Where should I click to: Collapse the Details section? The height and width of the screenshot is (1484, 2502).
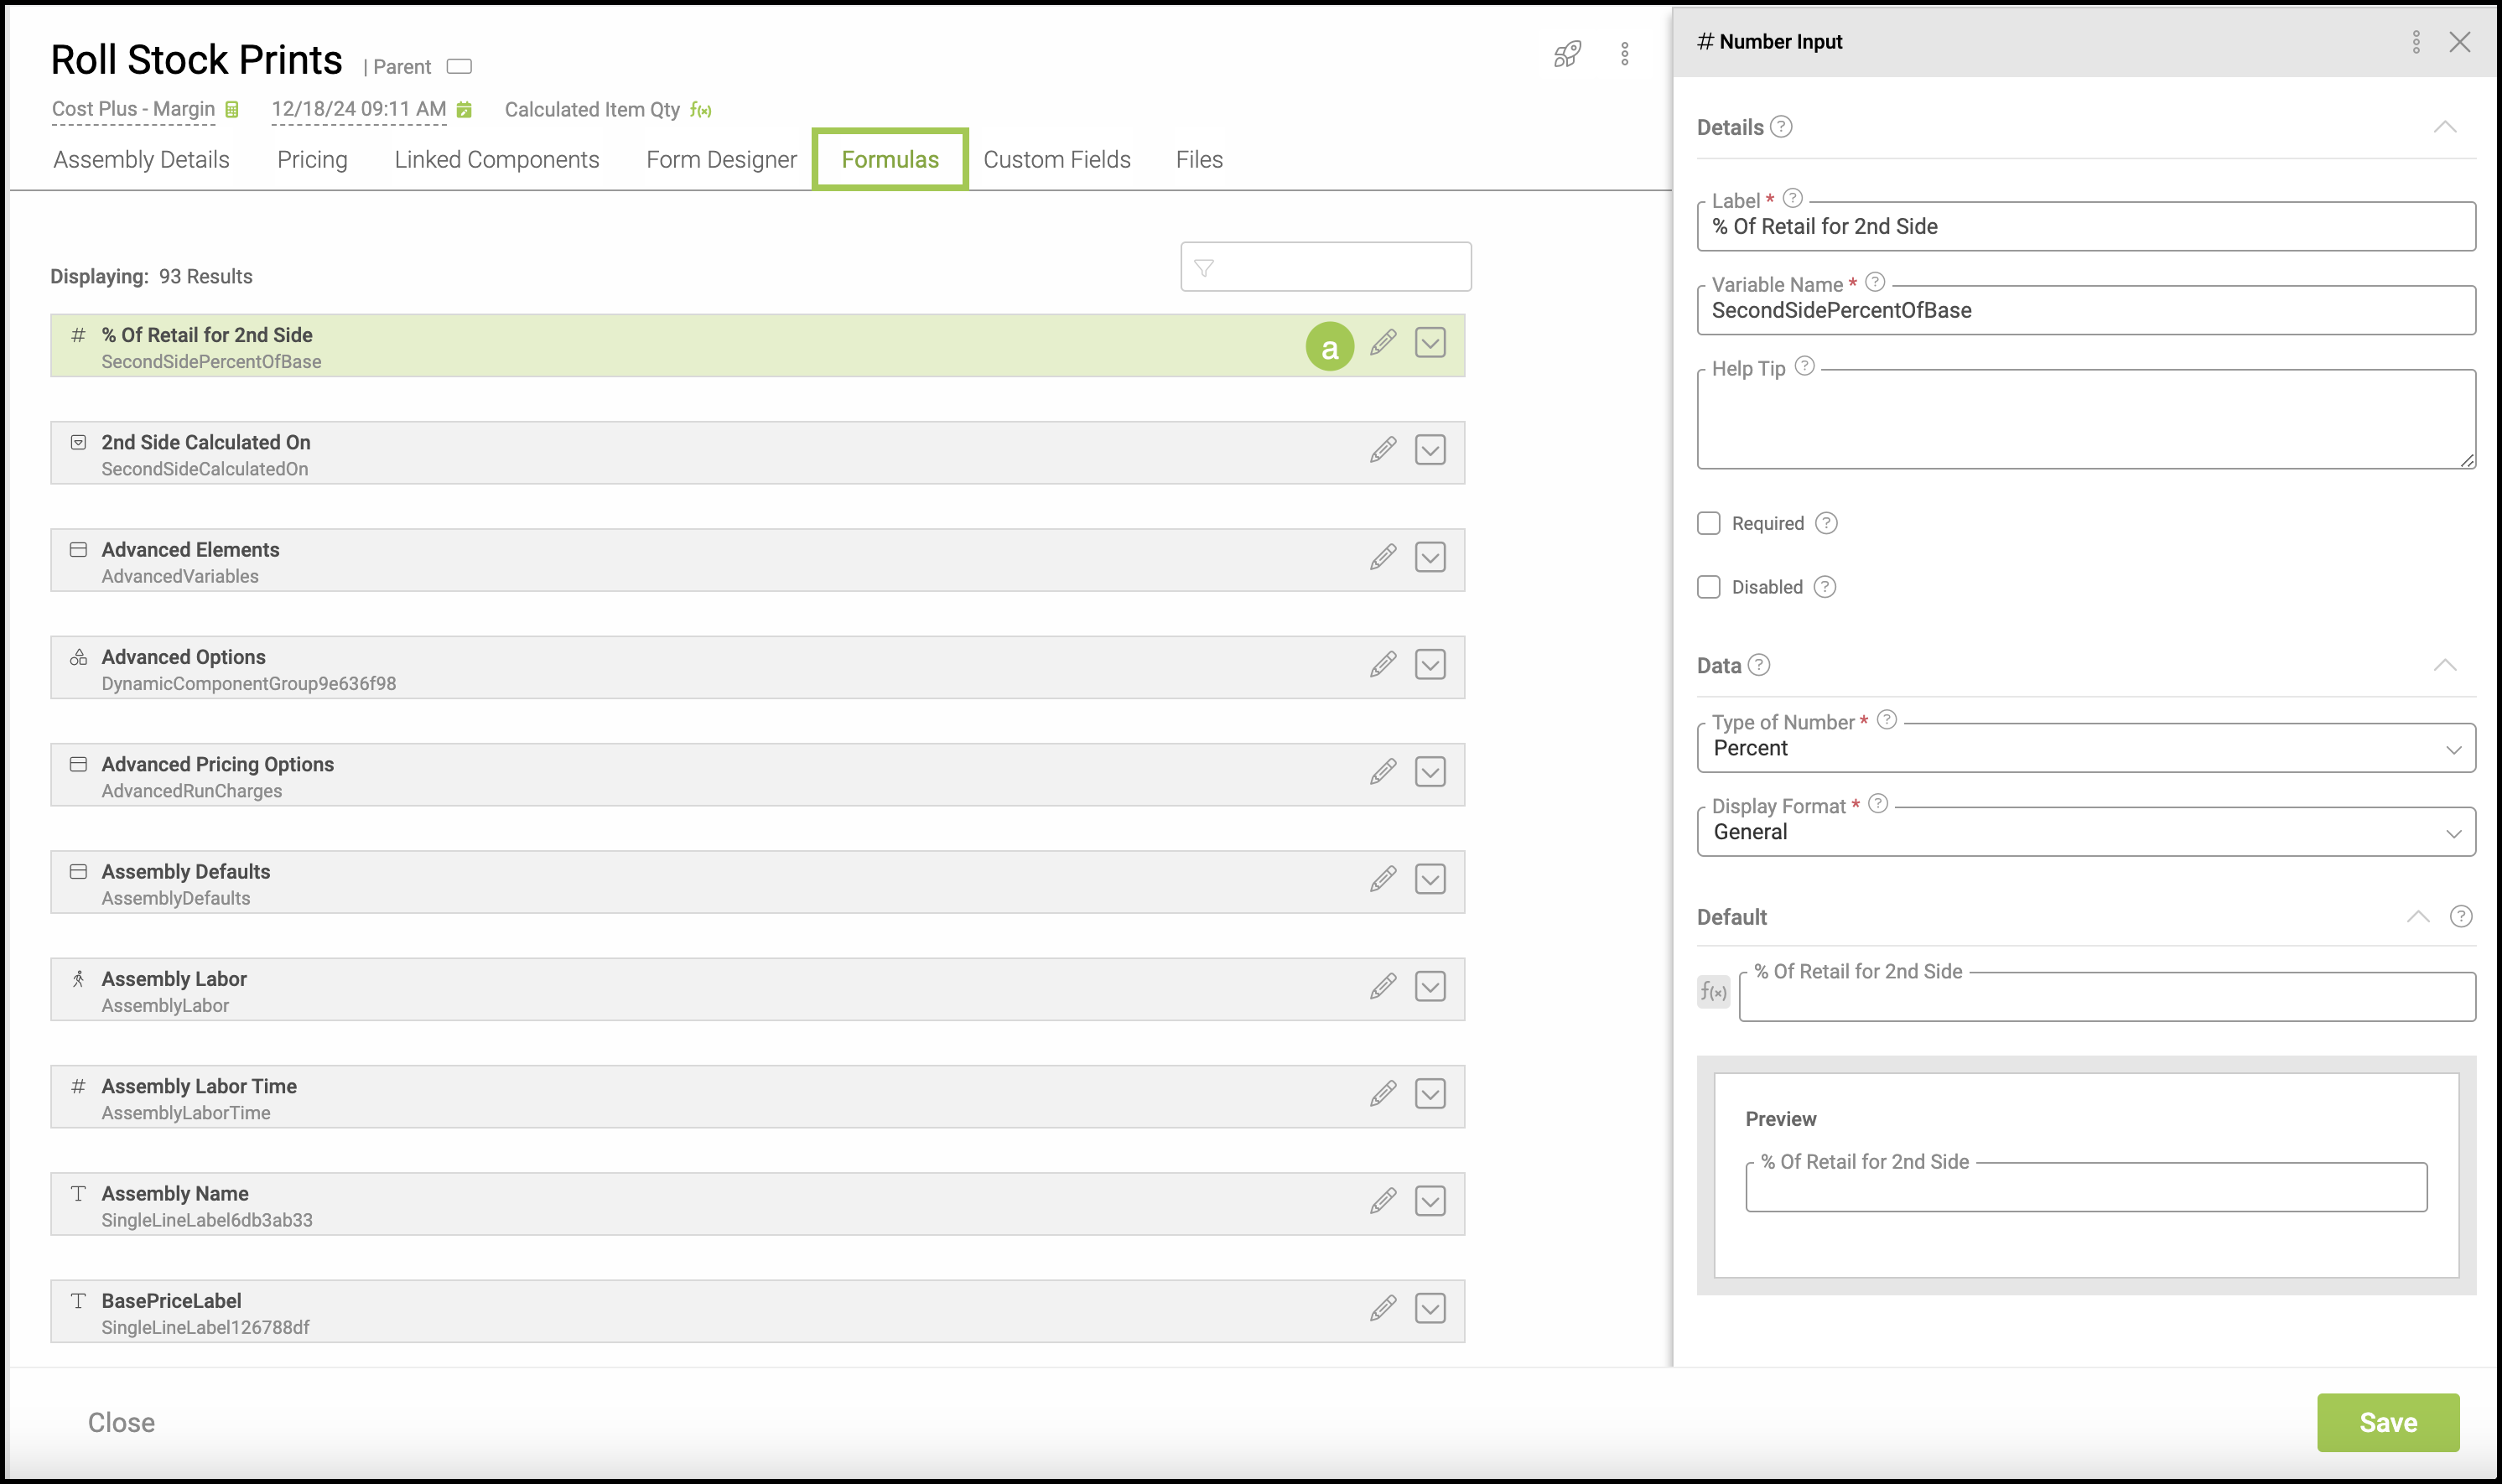2444,127
